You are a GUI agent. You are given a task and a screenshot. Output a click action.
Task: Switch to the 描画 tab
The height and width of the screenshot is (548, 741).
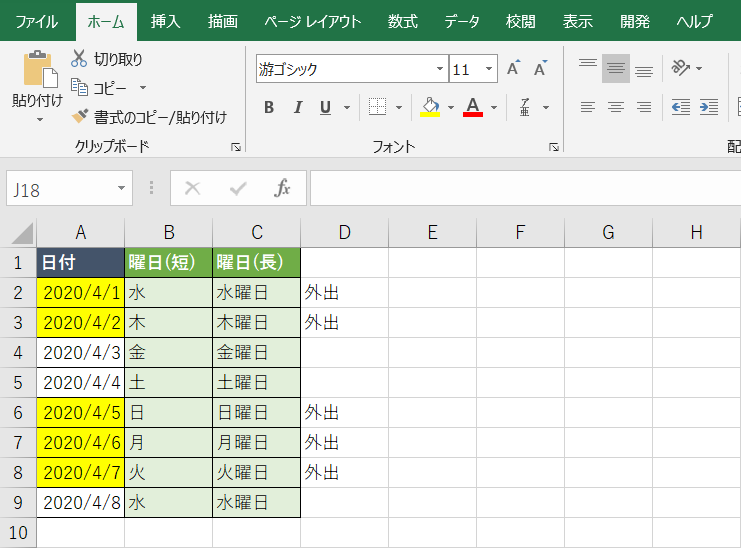[x=223, y=22]
